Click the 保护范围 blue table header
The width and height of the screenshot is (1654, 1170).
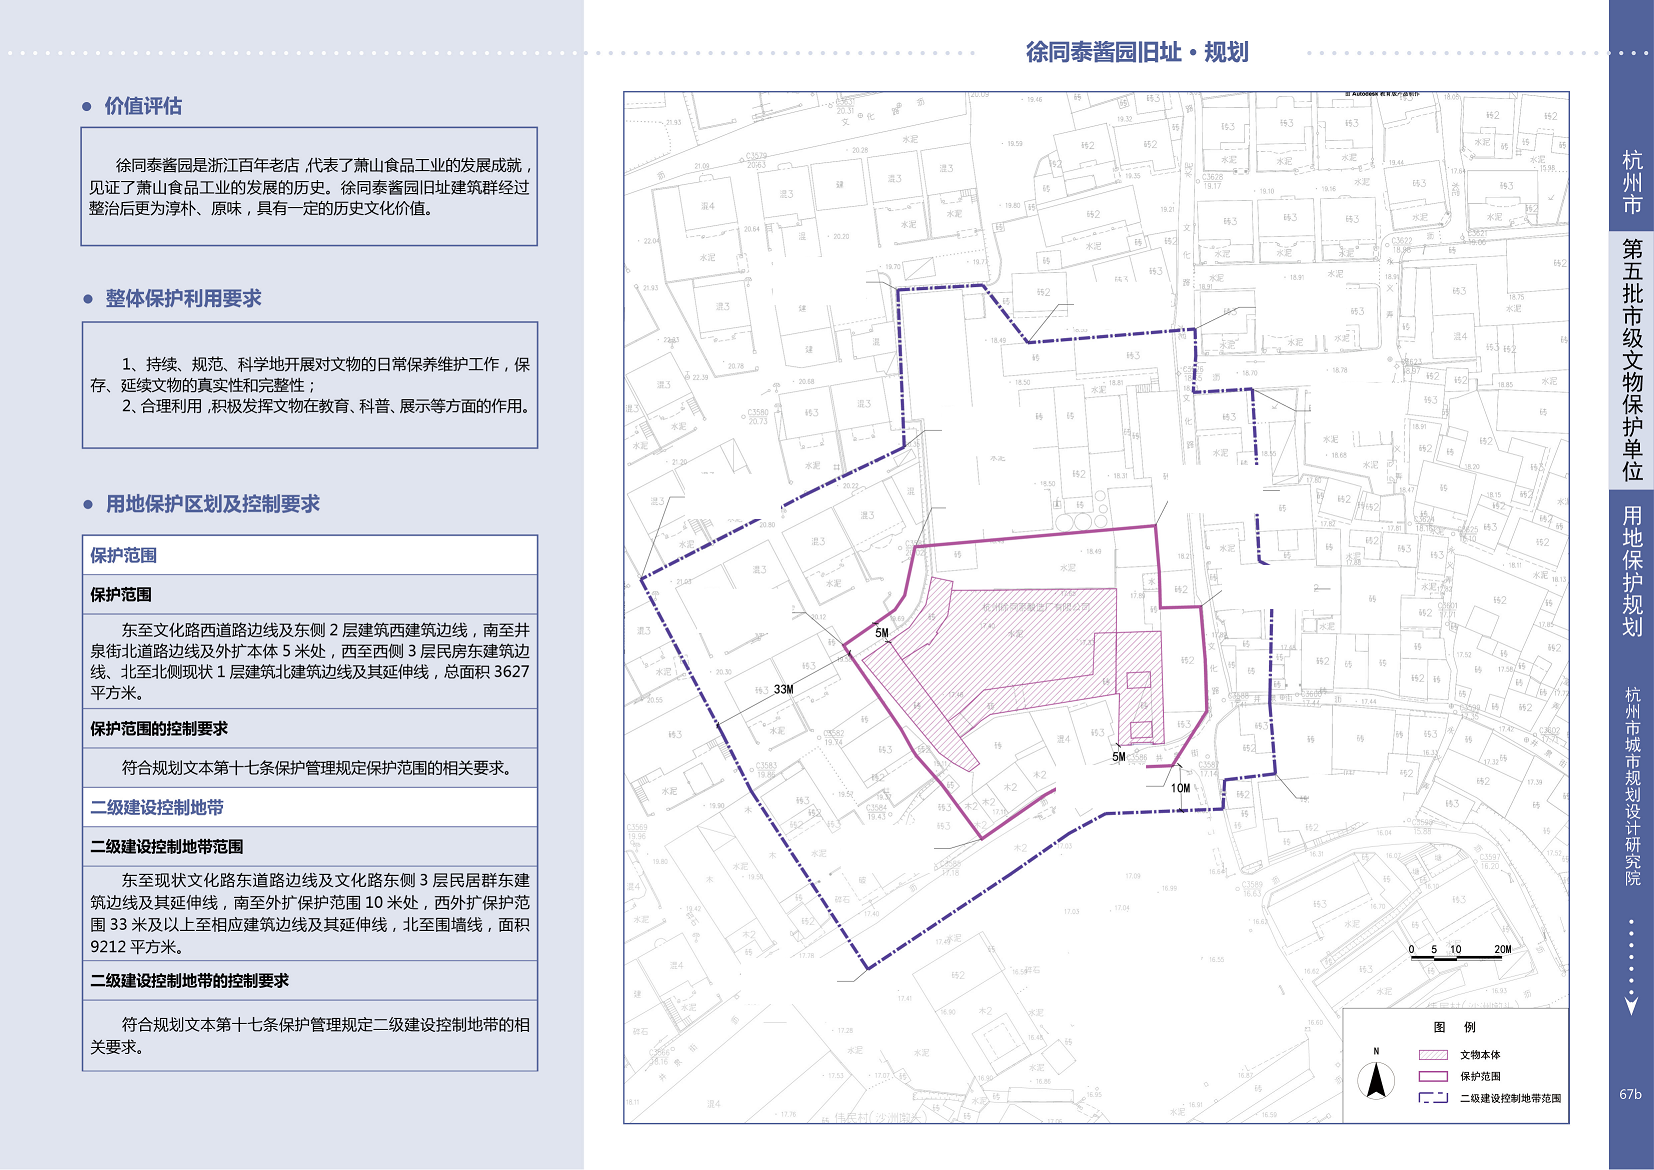coord(124,555)
